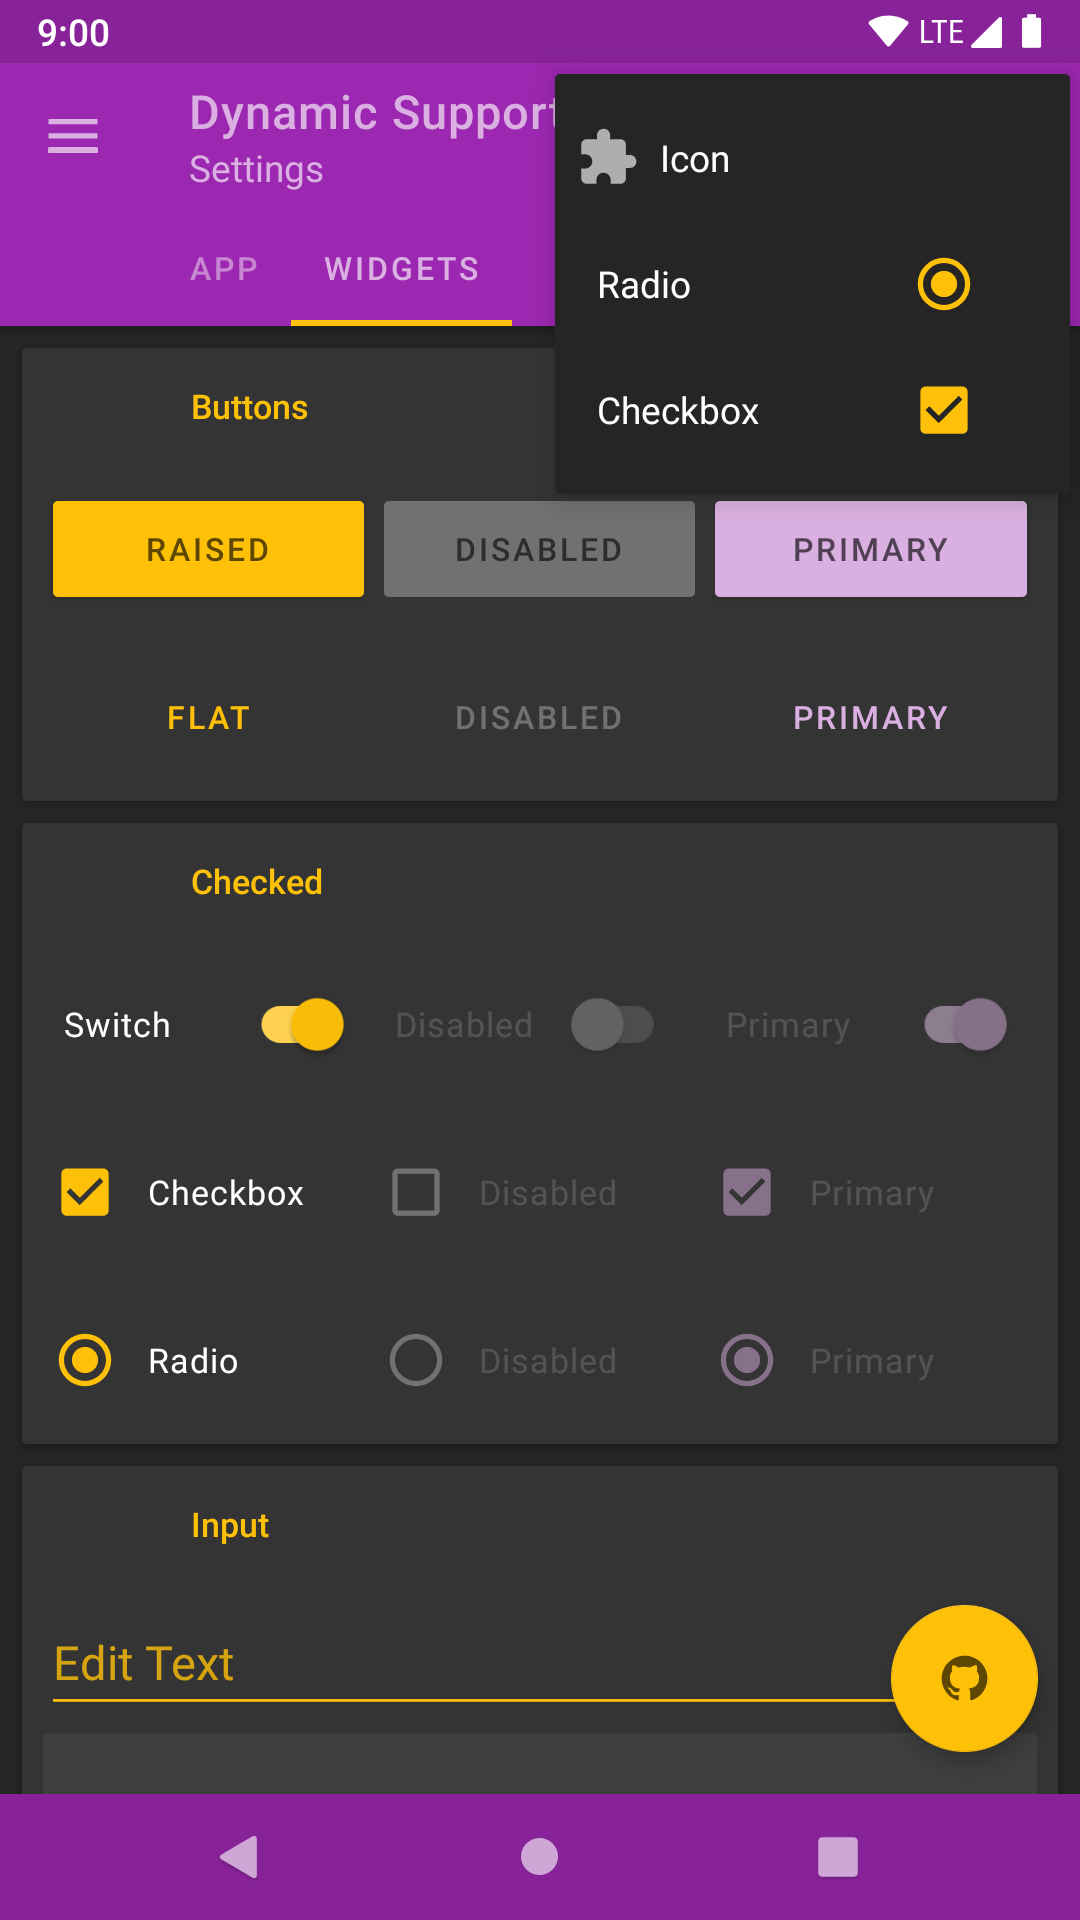Select Radio from the popup menu

tap(643, 284)
